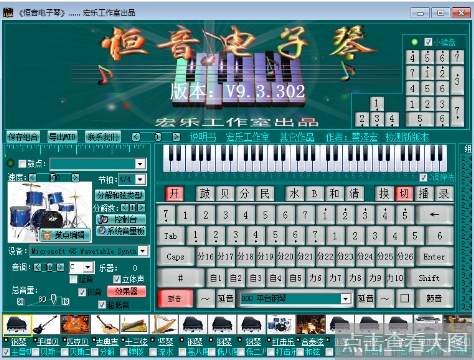Open the 说明书 manual link

[x=203, y=137]
